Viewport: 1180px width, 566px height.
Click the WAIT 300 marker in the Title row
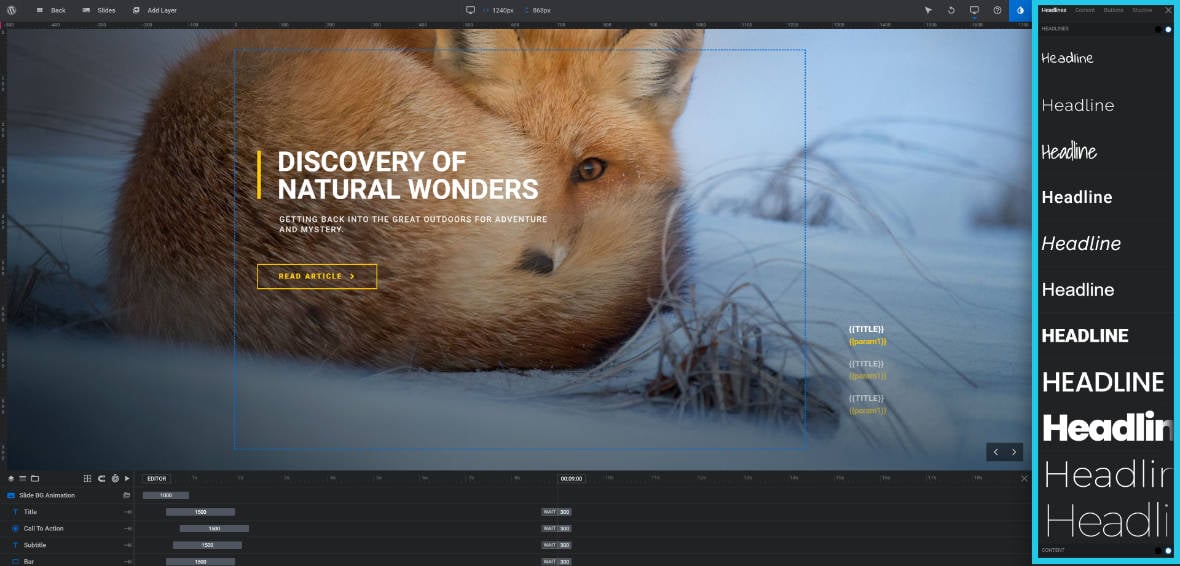[x=556, y=512]
